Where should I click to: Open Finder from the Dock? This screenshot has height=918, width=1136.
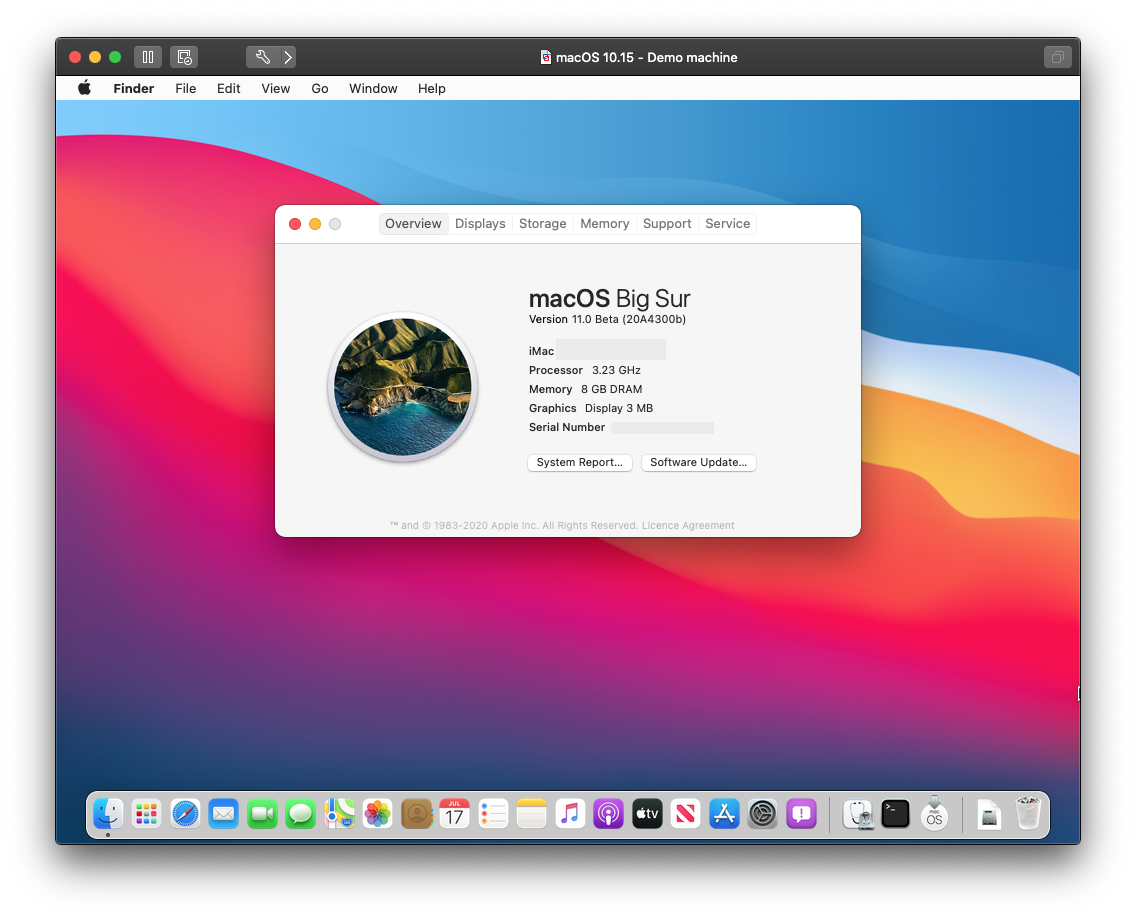(108, 814)
